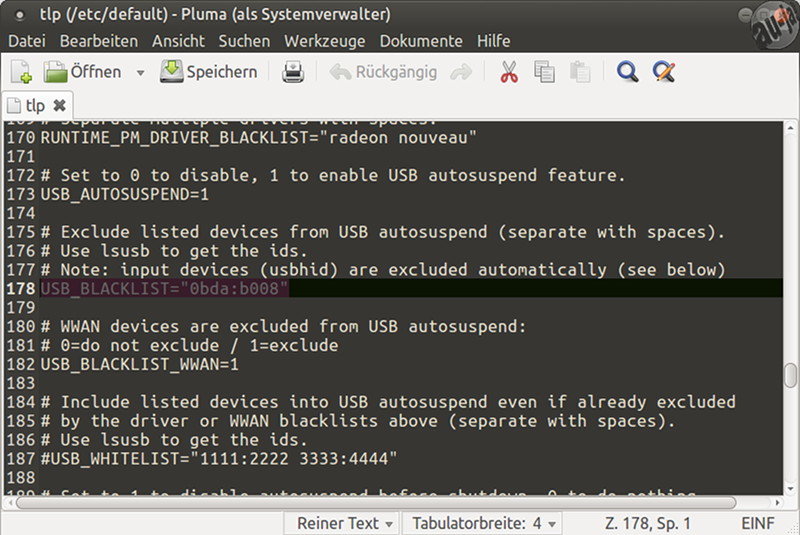Open Tabulatorbreite: 4 dropdown
Viewport: 800px width, 535px height.
[x=483, y=523]
